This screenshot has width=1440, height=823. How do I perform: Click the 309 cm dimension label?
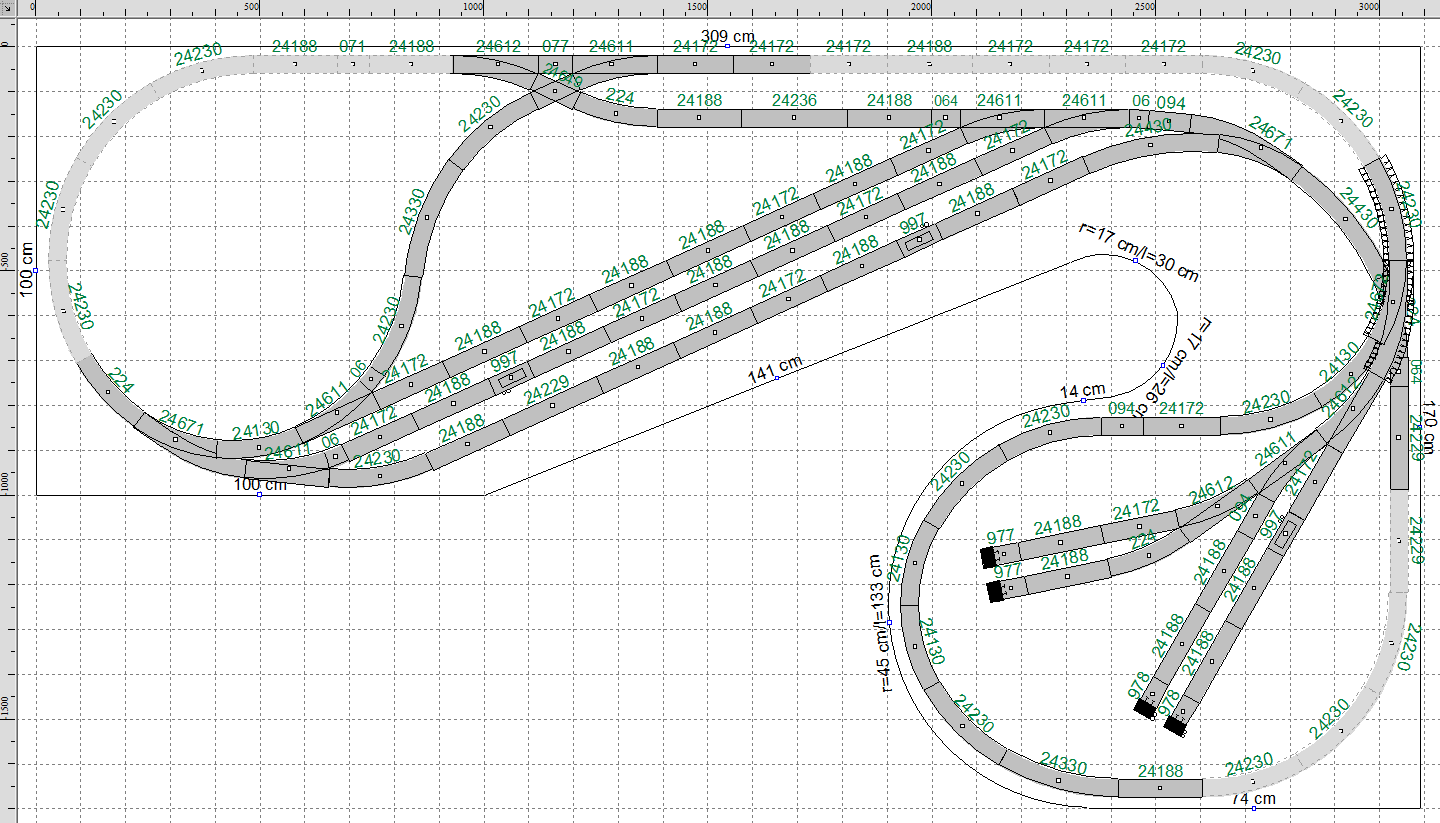pos(727,37)
